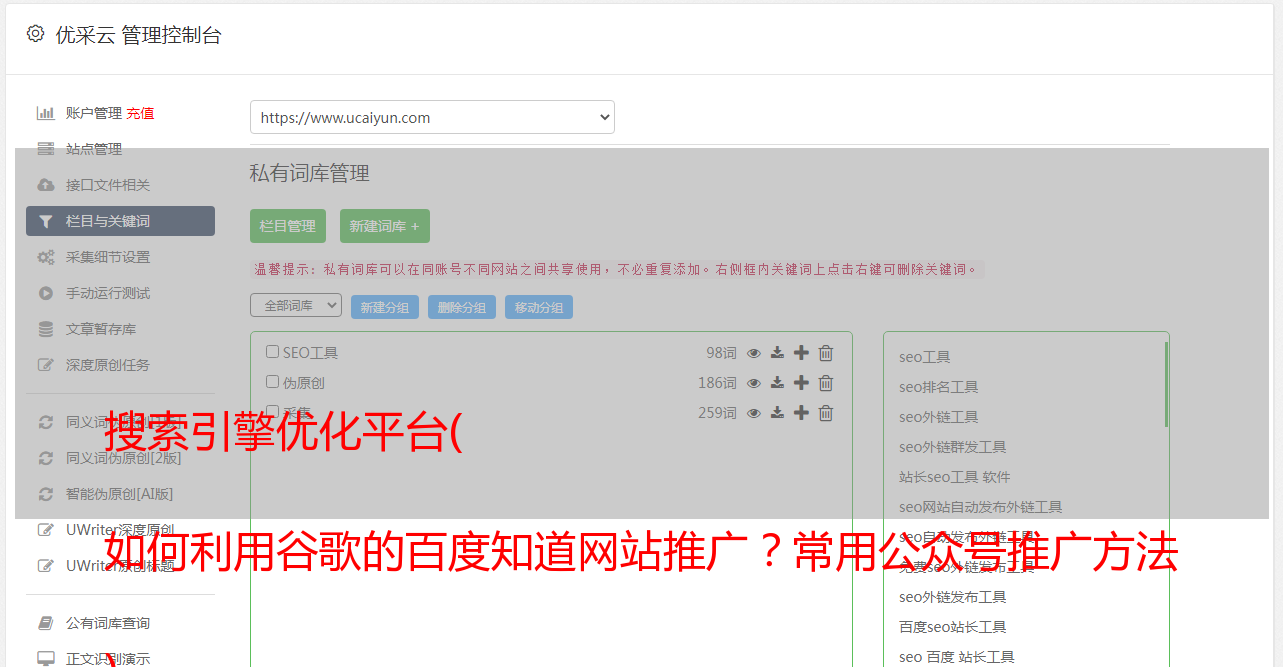Select keyword seo外链群发工具

[x=952, y=447]
